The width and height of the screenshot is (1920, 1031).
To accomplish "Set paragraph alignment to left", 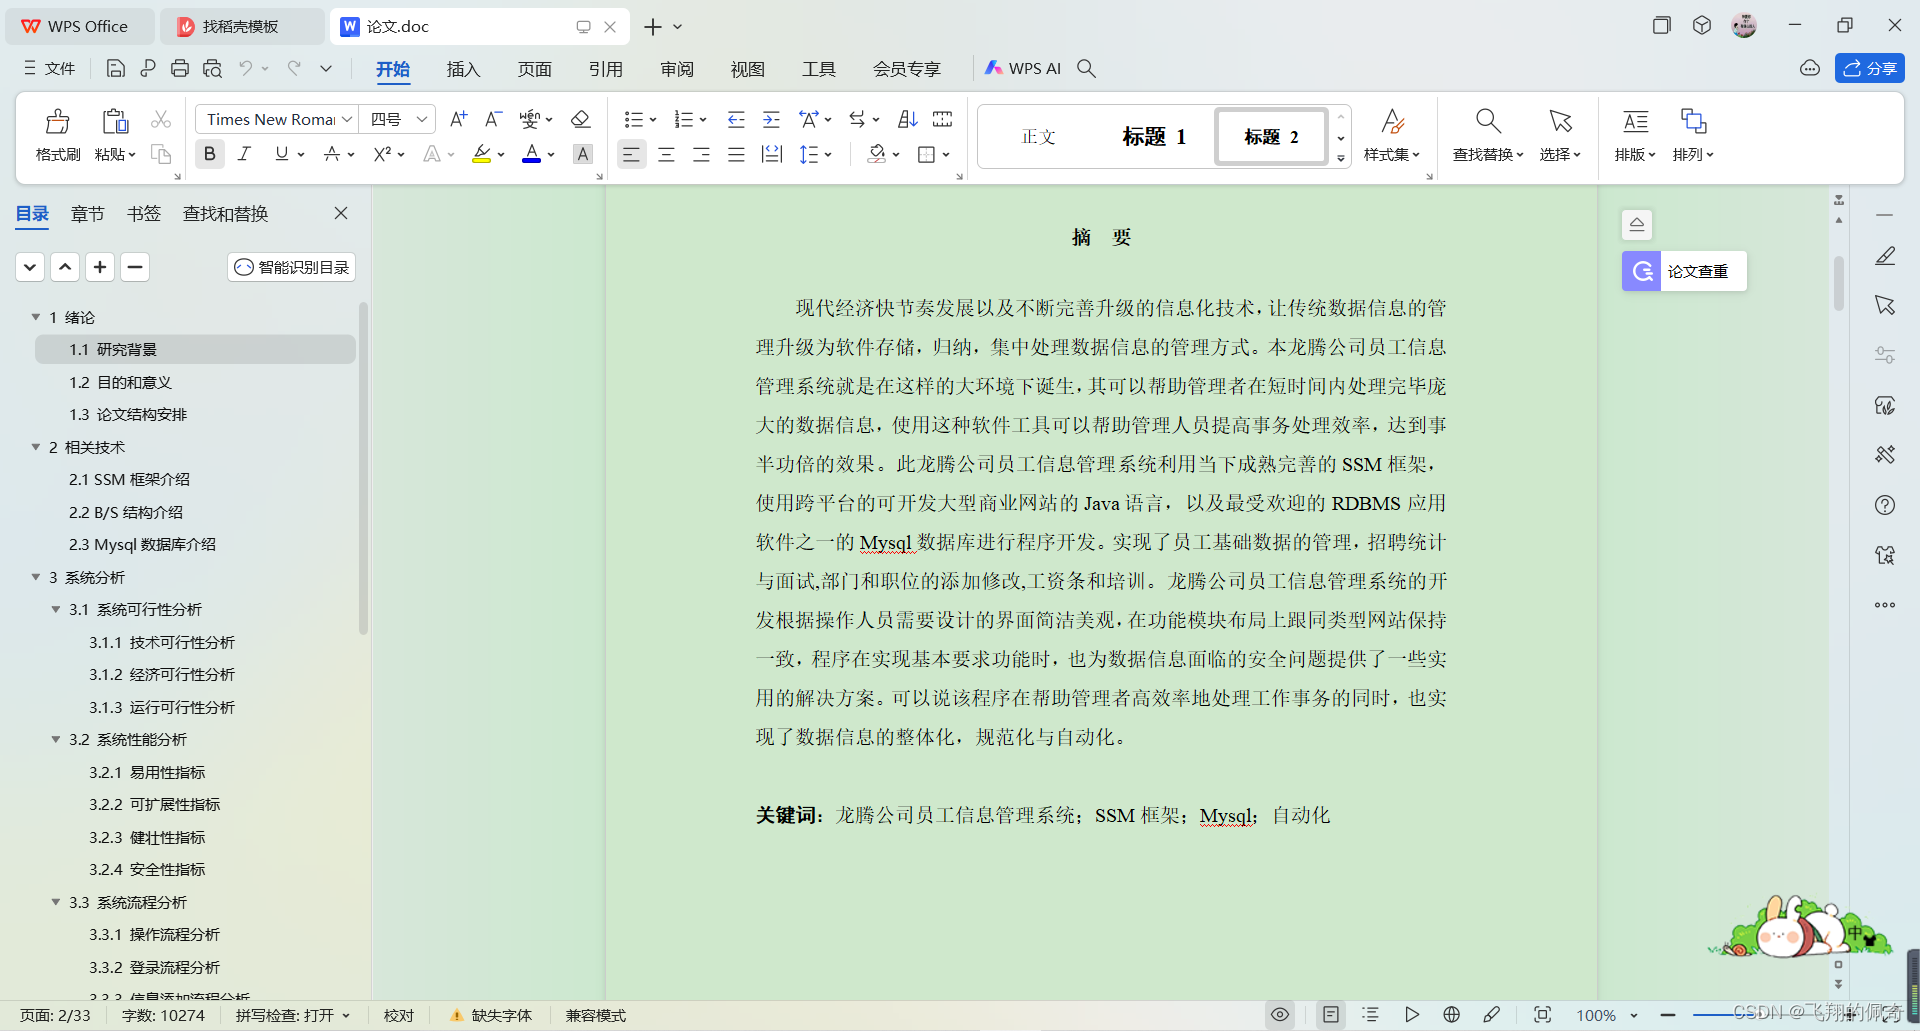I will pyautogui.click(x=631, y=154).
